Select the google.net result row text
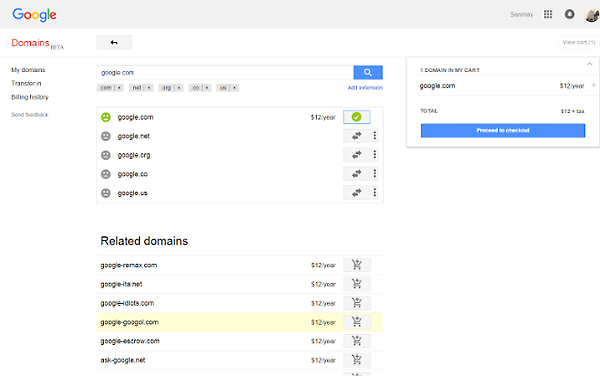This screenshot has width=600, height=376. (134, 136)
